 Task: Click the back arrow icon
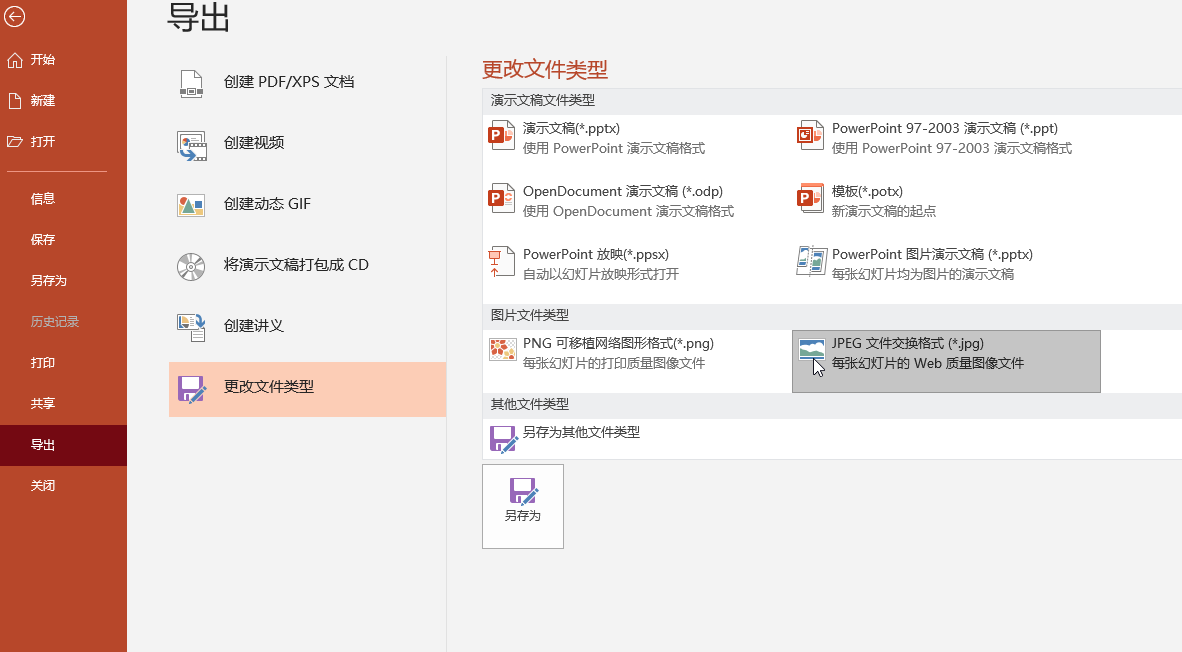(x=14, y=16)
